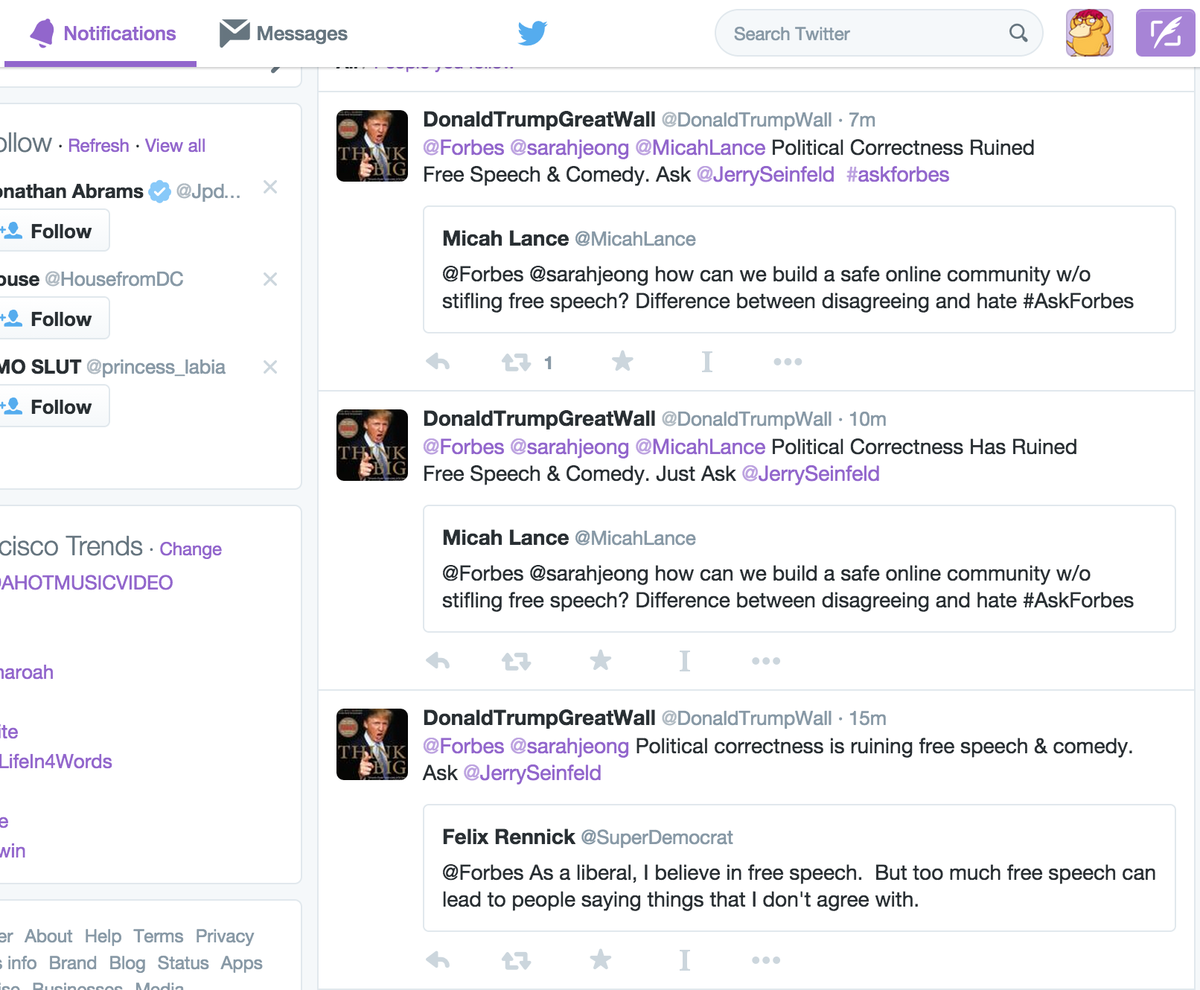The height and width of the screenshot is (990, 1200).
Task: Click @JerrySeinfeld mention in 10m tweet
Action: [810, 474]
